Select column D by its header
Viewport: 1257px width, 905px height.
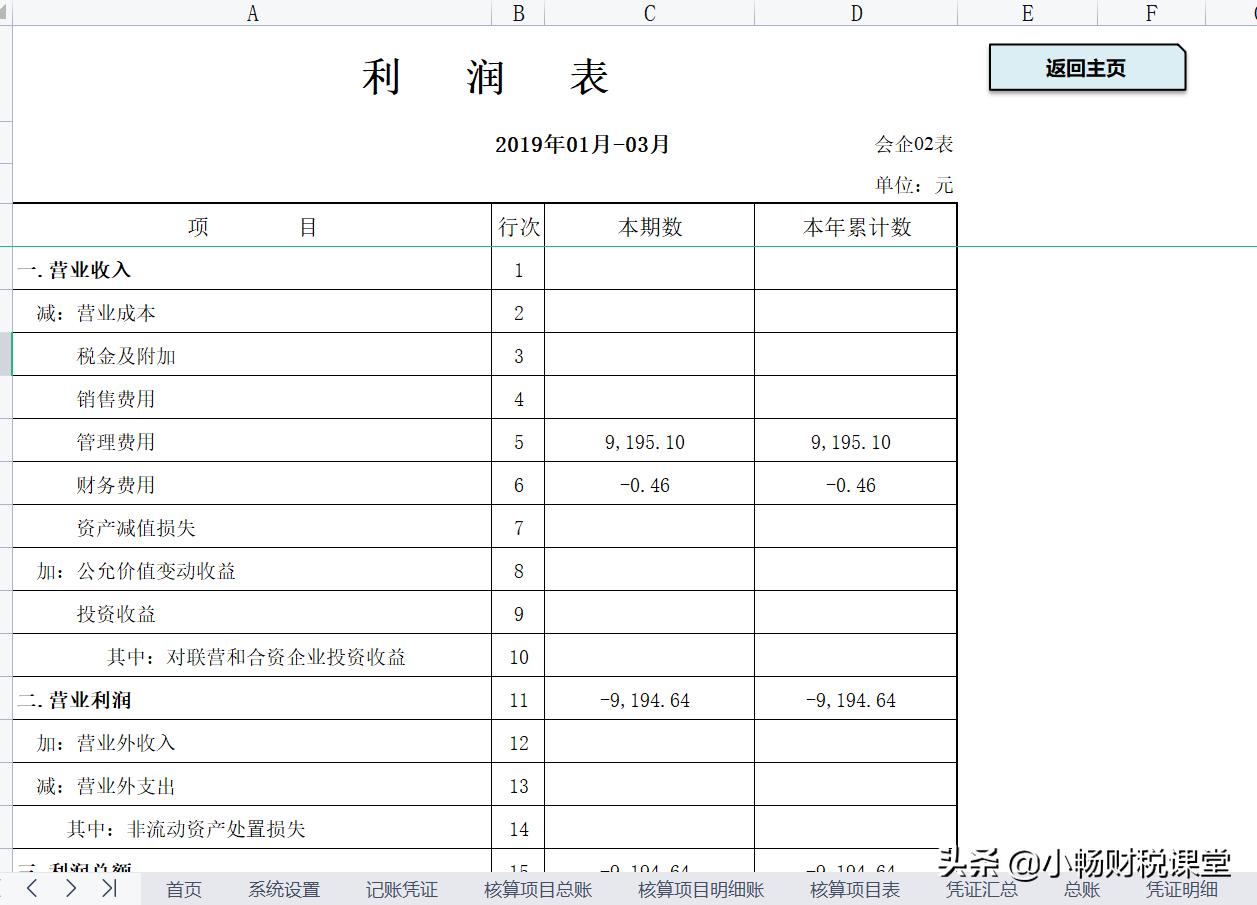[855, 13]
